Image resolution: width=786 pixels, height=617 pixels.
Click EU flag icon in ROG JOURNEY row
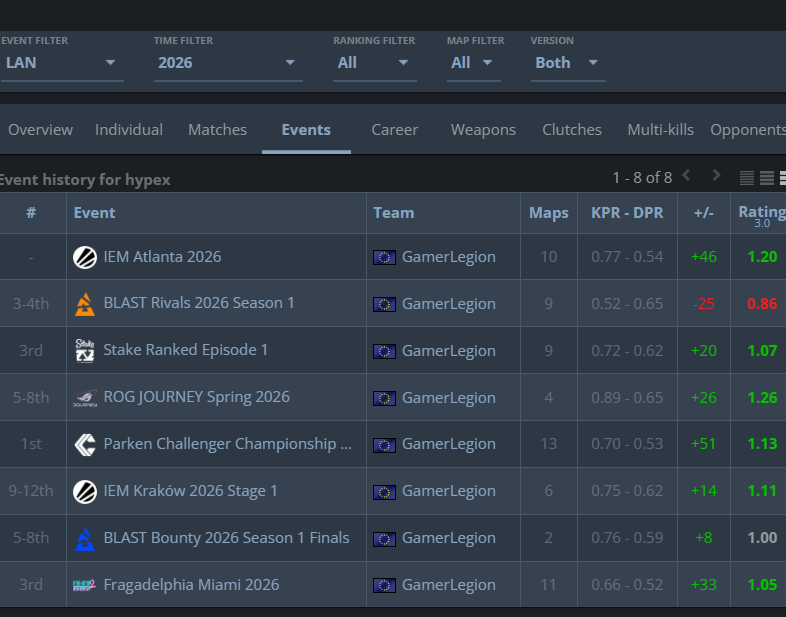384,398
